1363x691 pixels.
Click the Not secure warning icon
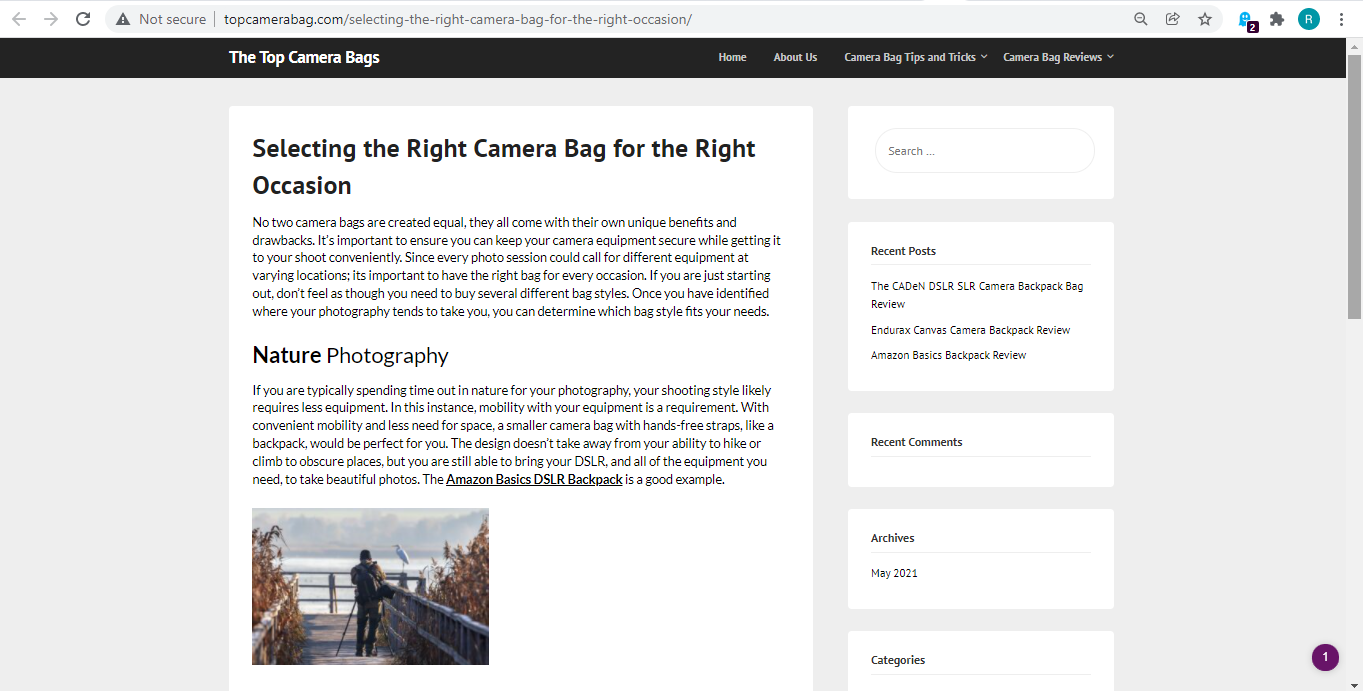click(123, 19)
